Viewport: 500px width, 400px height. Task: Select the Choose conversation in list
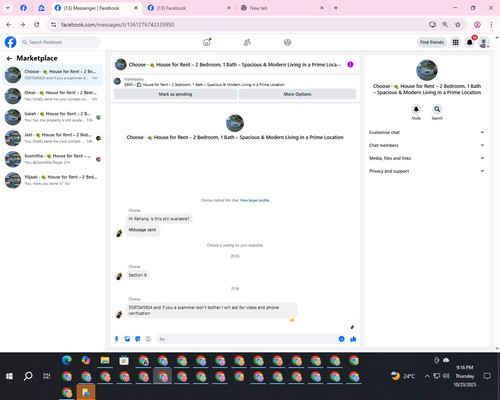pos(53,75)
